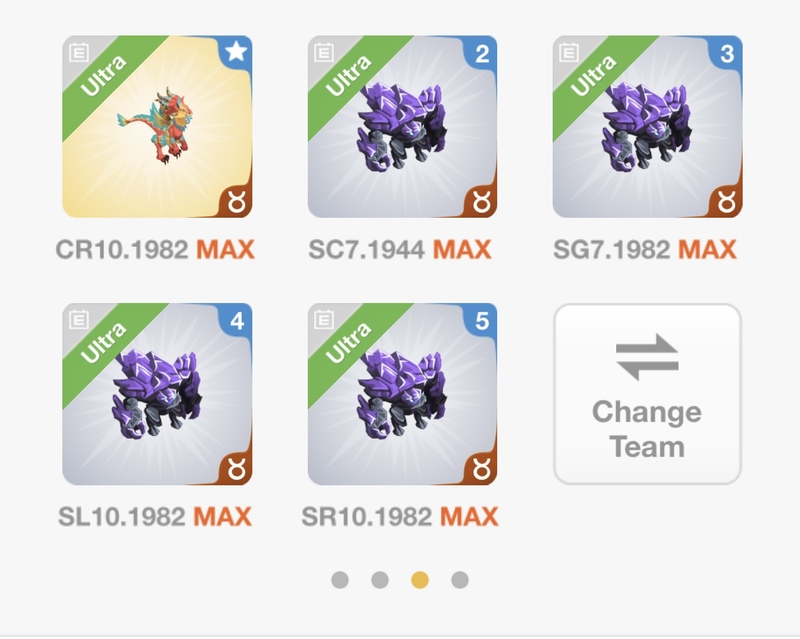Click the swap arrows icon
The width and height of the screenshot is (800, 639).
point(647,357)
